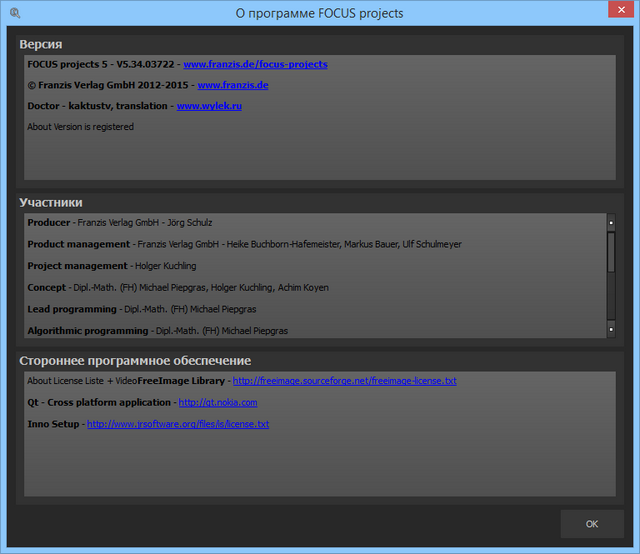
Task: Click the 'Doctor - kaktustv, translation' text
Action: (x=98, y=106)
